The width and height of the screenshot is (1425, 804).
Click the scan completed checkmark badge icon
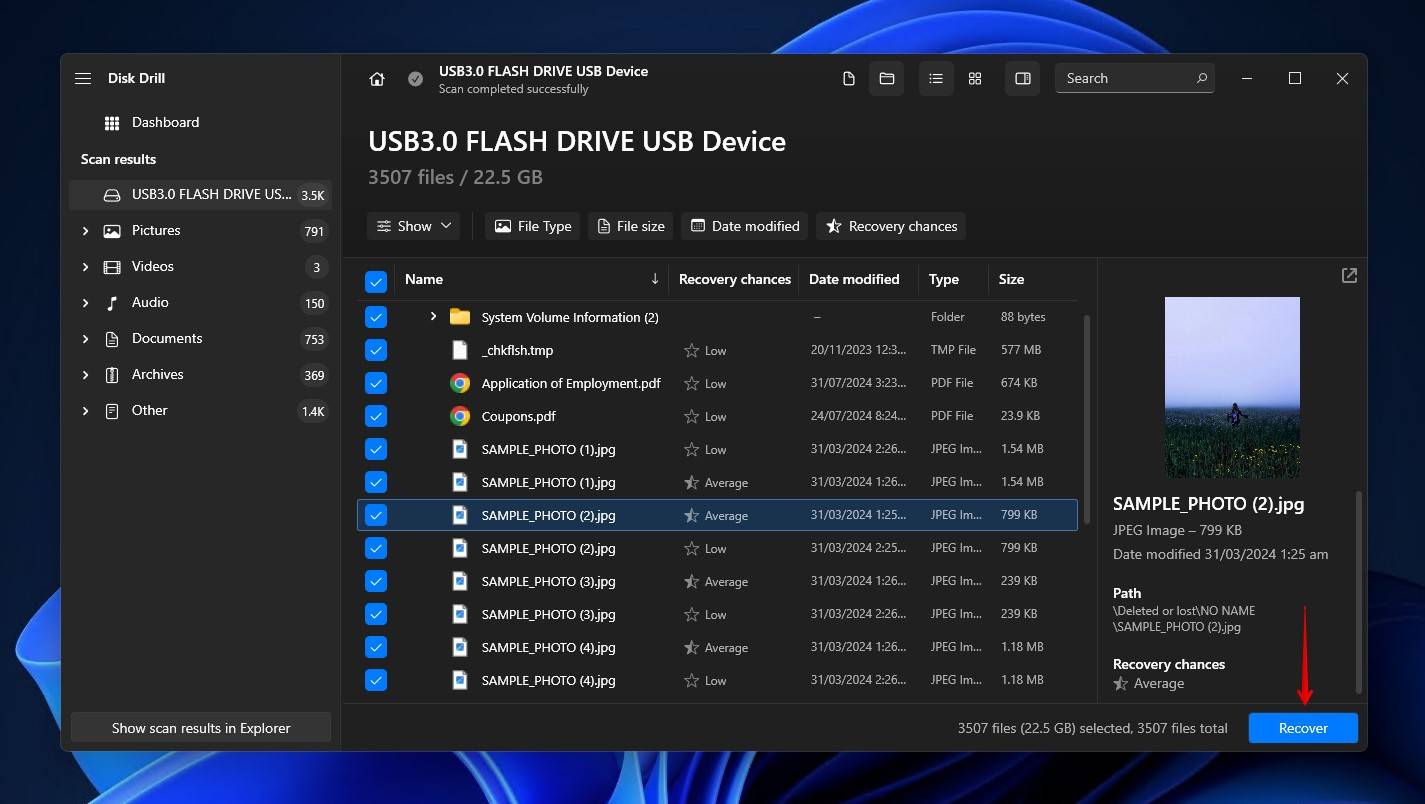pos(415,79)
